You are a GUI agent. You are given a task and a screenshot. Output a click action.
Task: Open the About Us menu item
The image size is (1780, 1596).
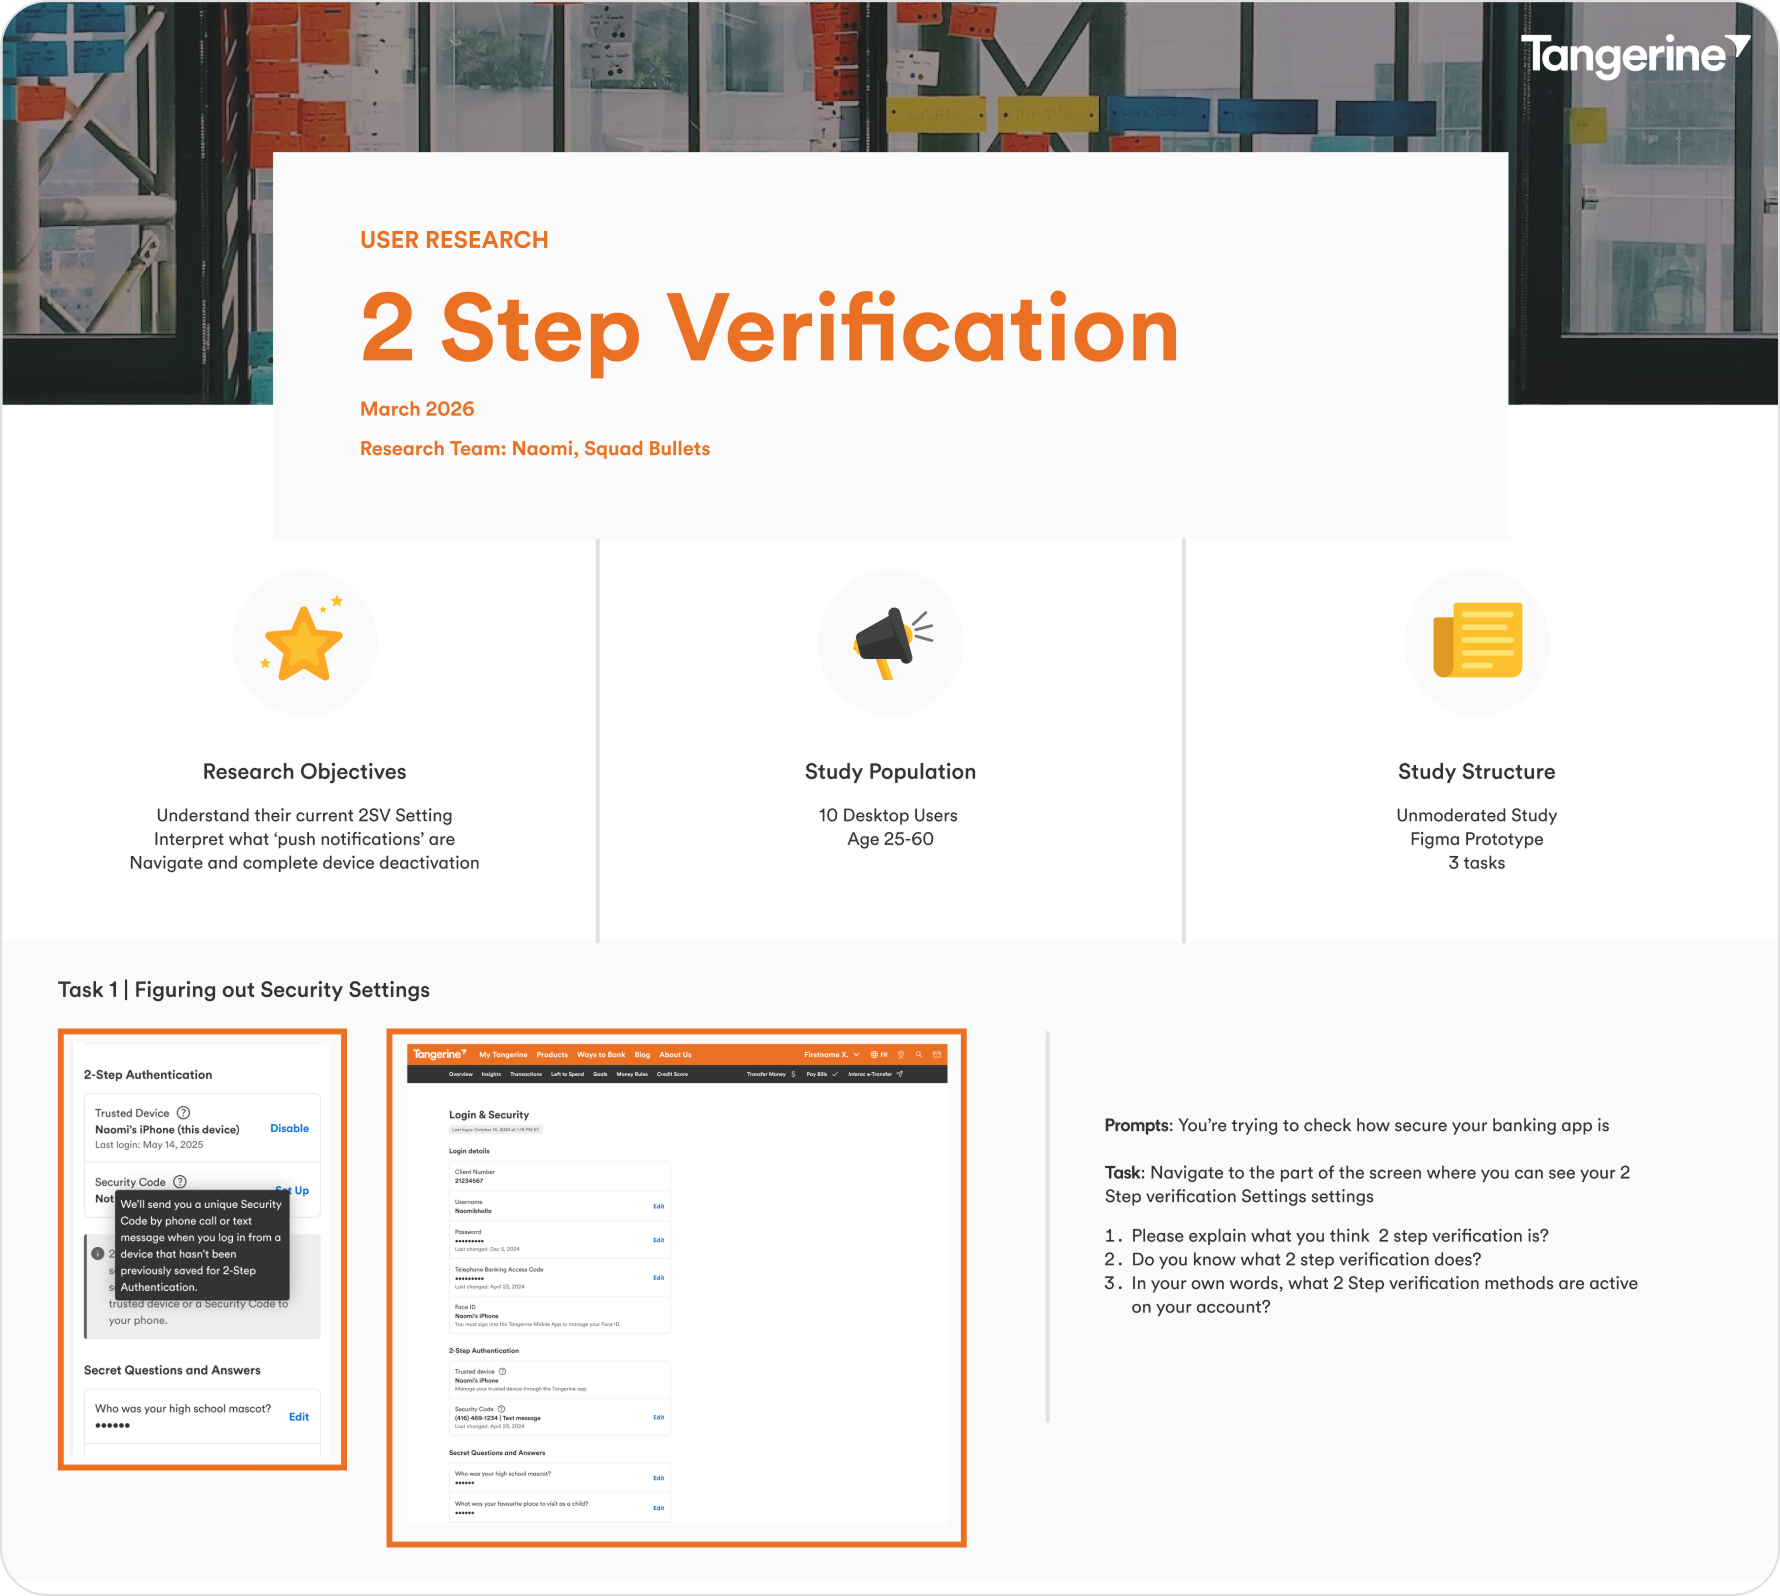pyautogui.click(x=675, y=1054)
